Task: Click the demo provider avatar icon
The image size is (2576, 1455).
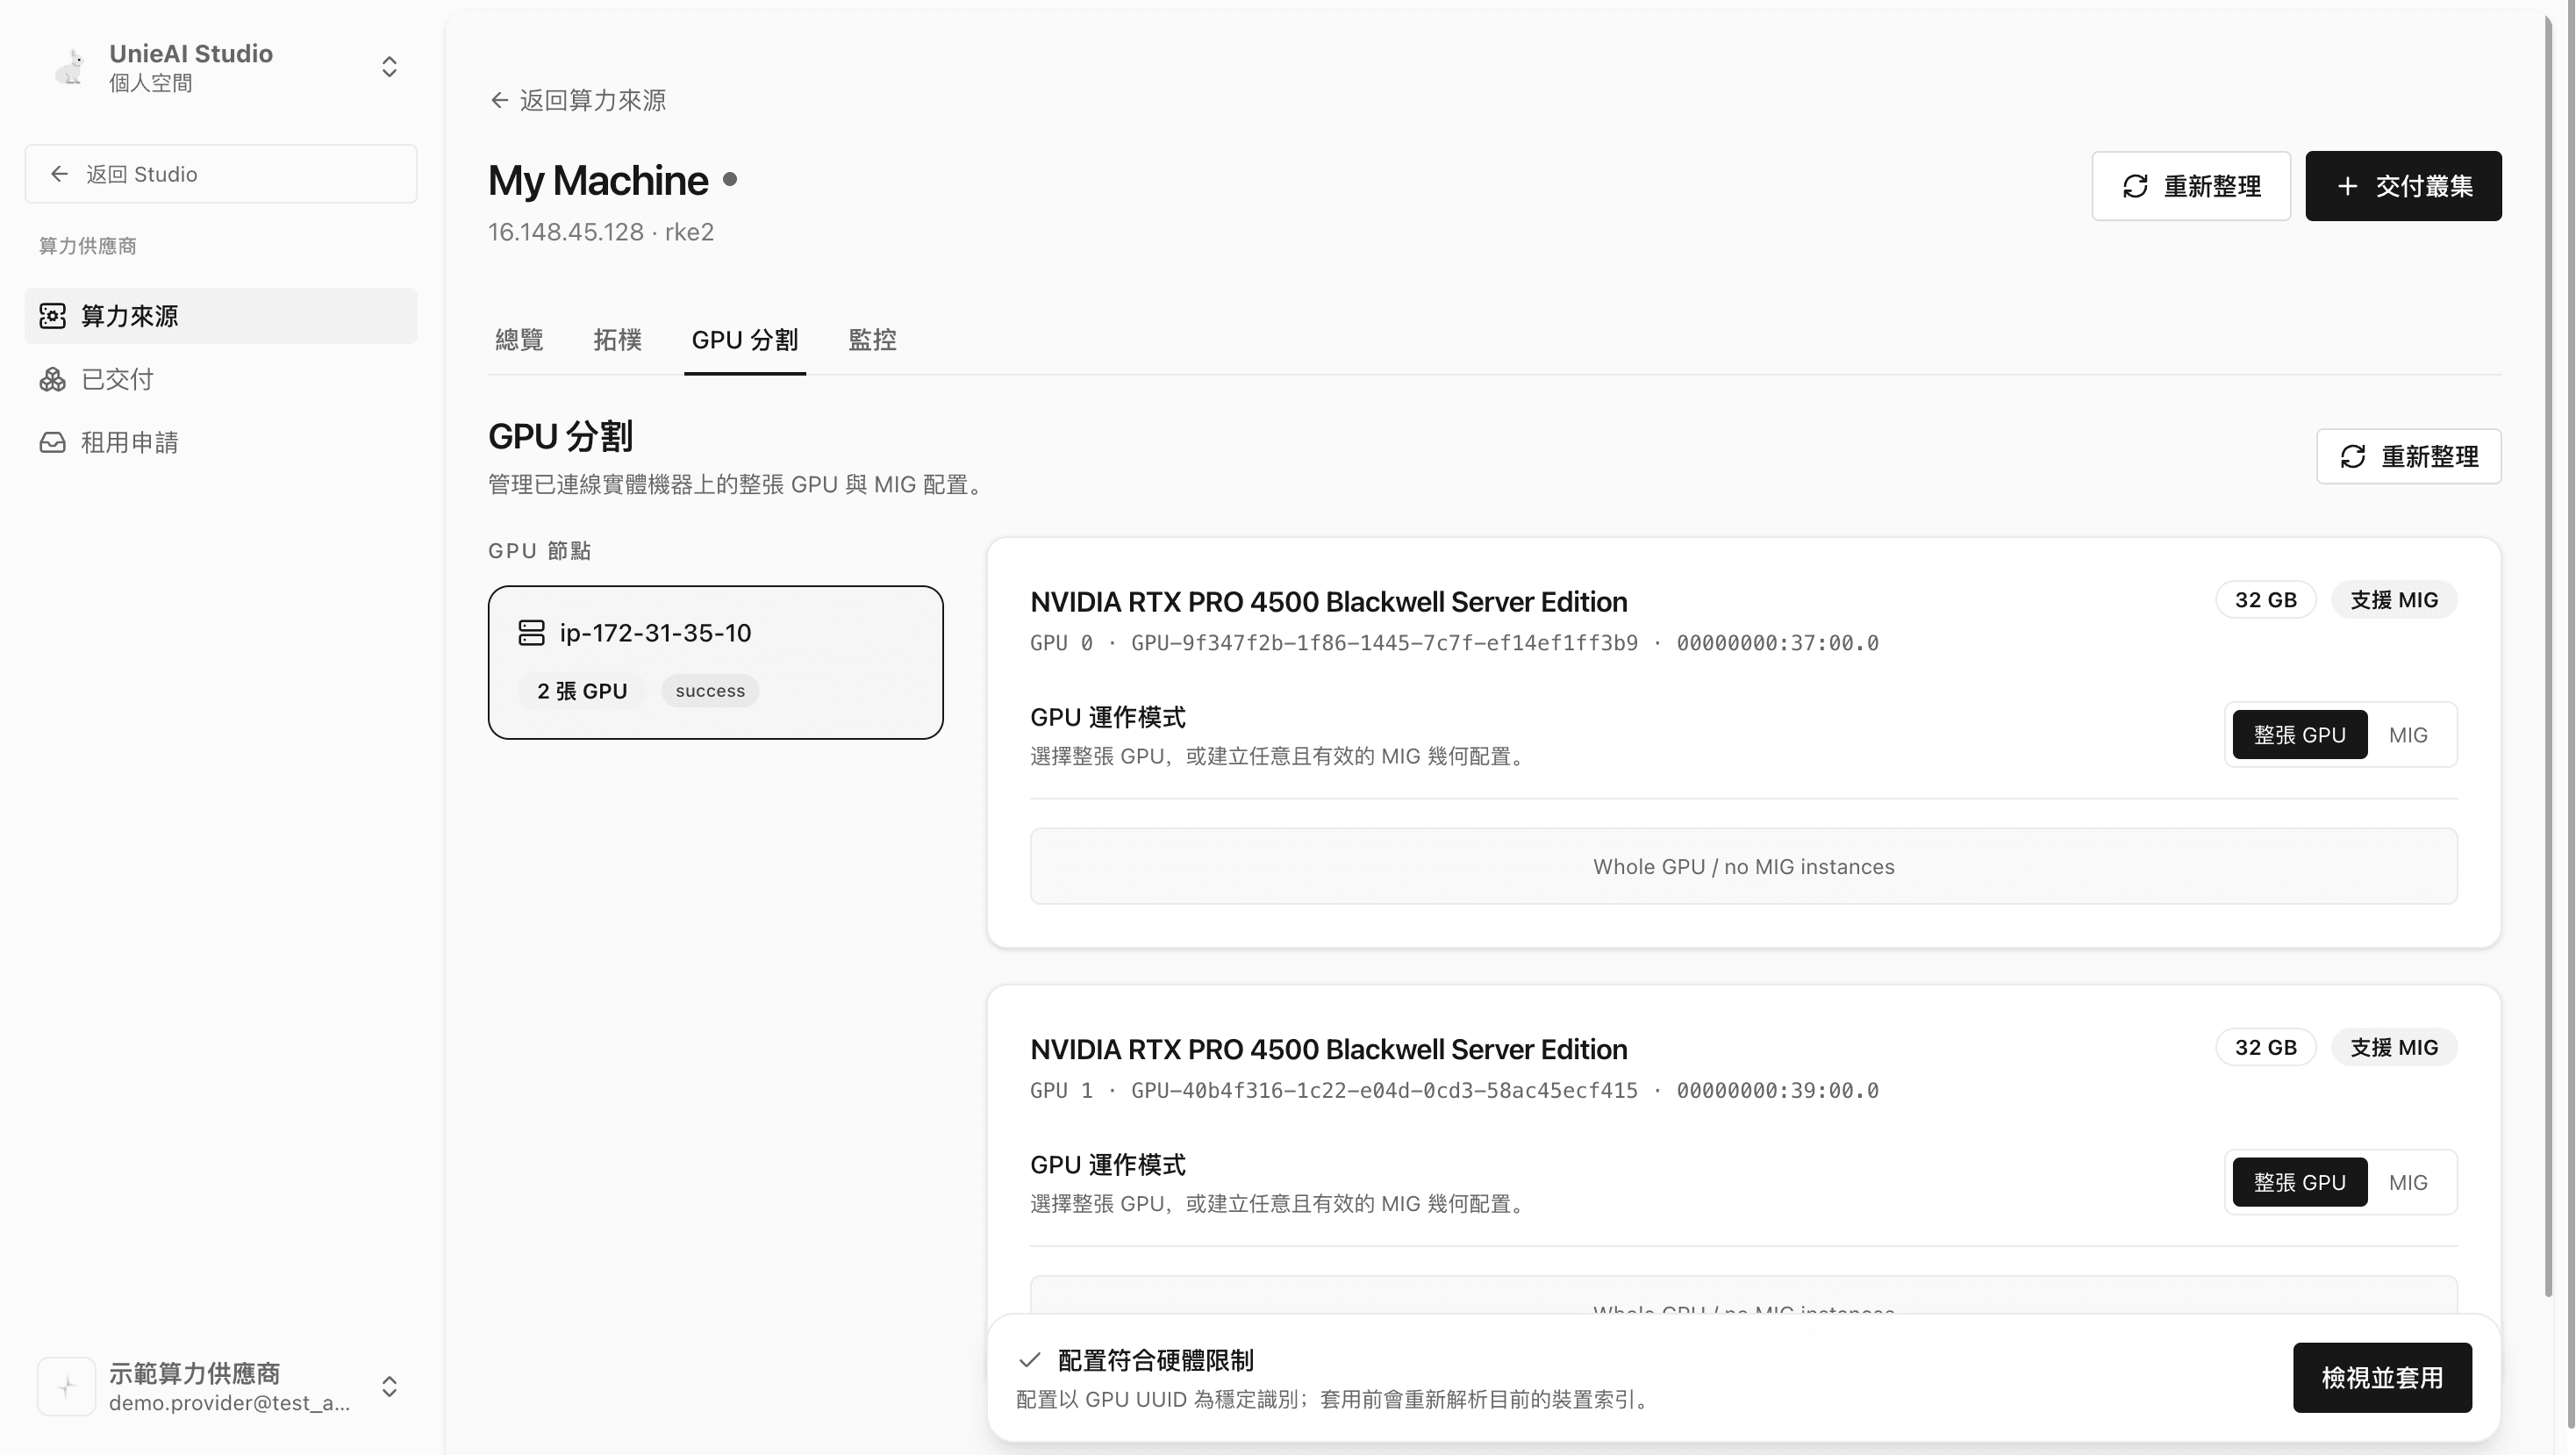Action: pos(66,1386)
